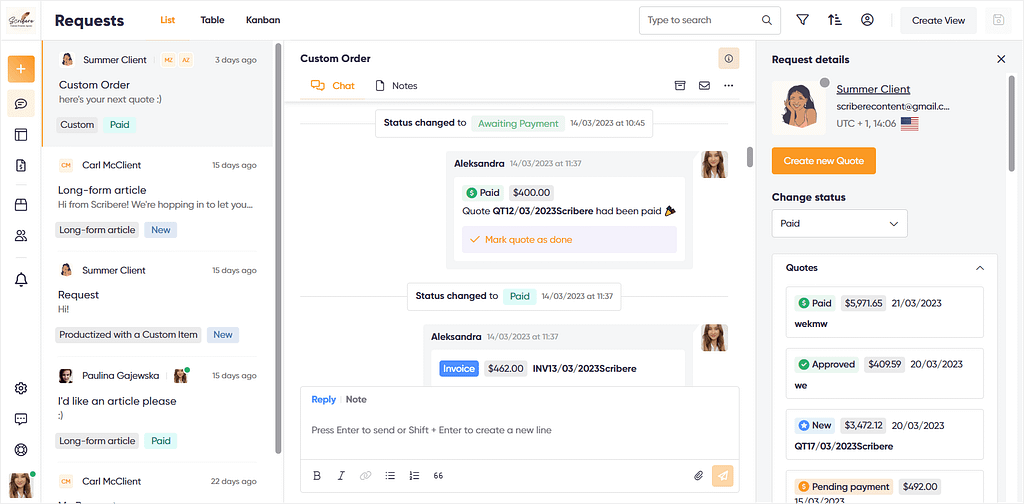Viewport: 1024px width, 504px height.
Task: Click the sort order icon
Action: click(835, 20)
